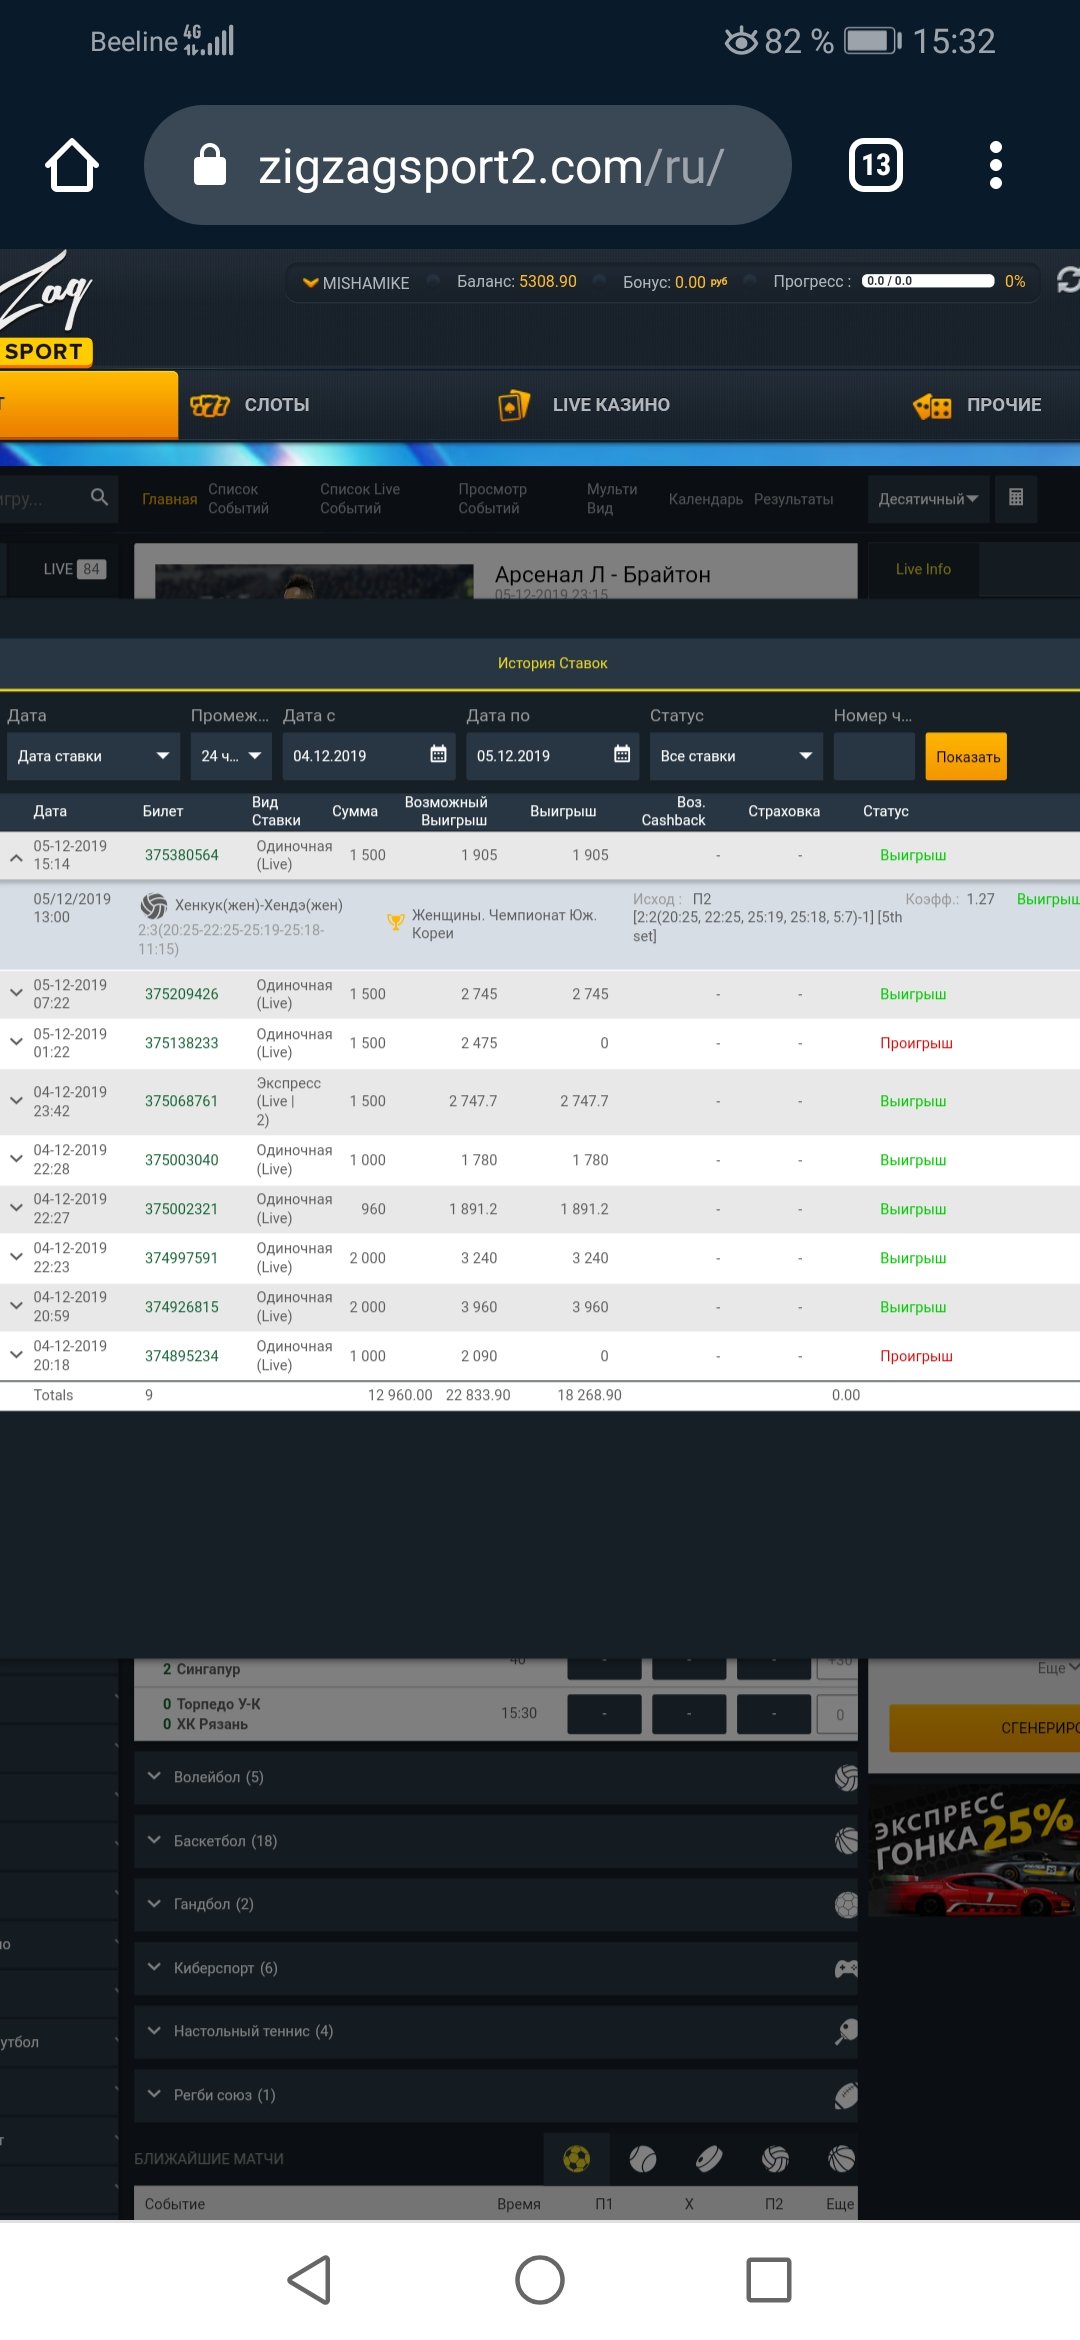
Task: Open the 'Дата с' calendar picker icon
Action: (438, 755)
